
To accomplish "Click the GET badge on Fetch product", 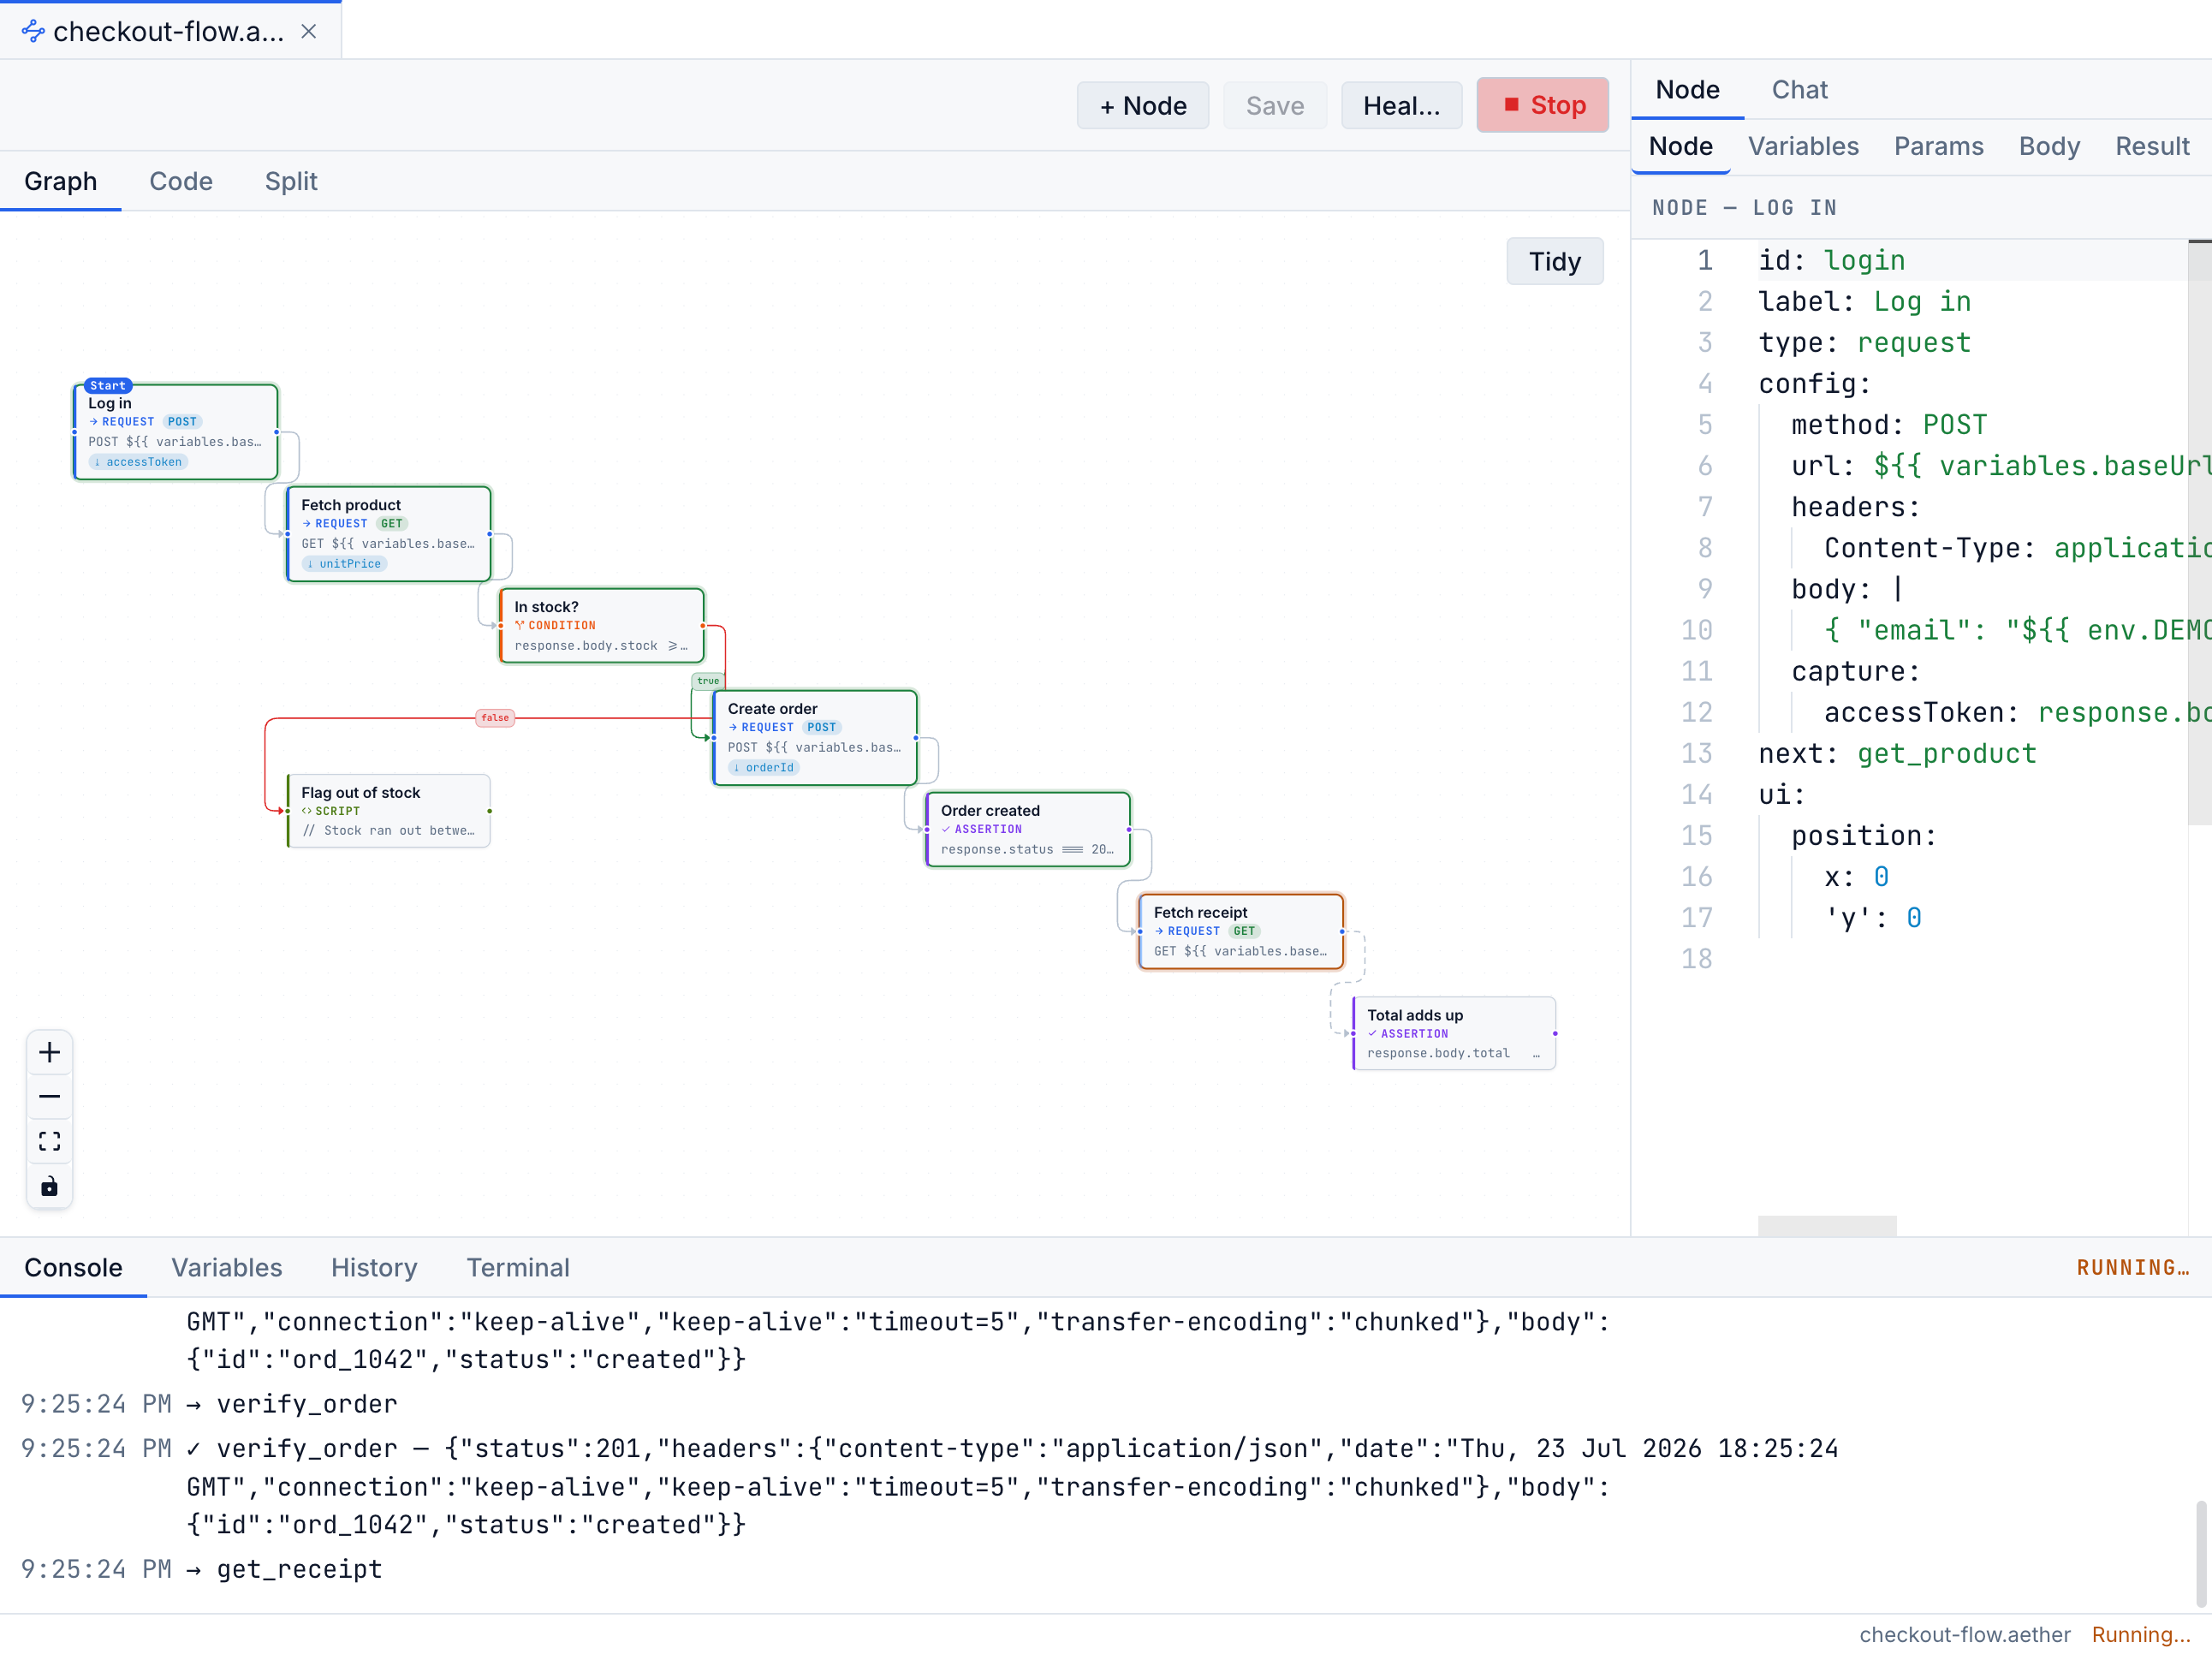I will point(391,524).
